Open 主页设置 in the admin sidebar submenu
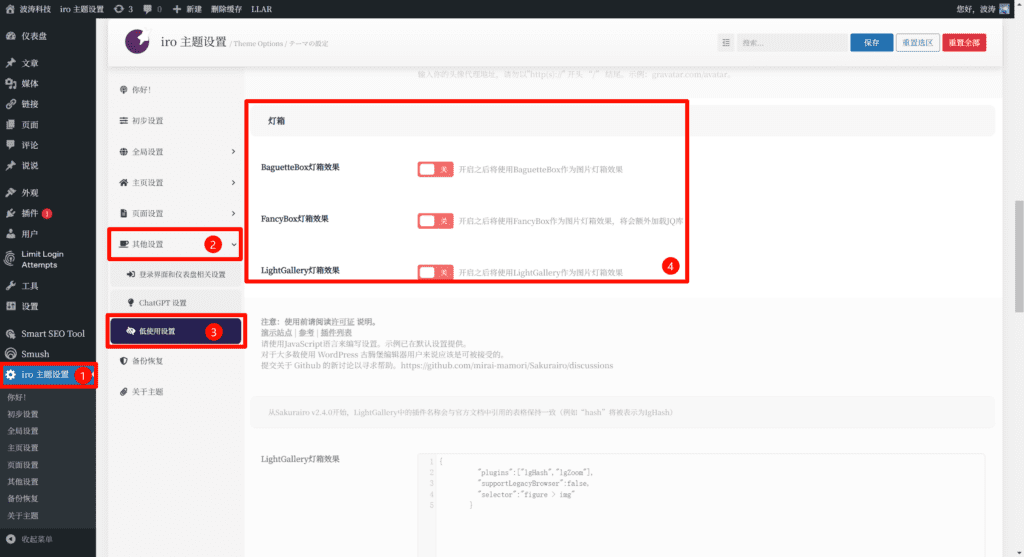This screenshot has width=1024, height=557. click(x=23, y=448)
